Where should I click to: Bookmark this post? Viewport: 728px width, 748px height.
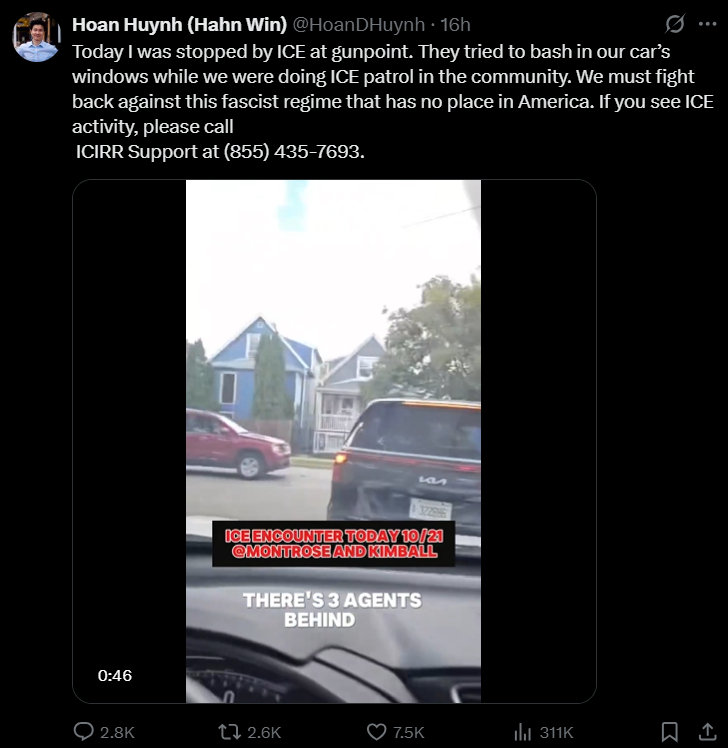pos(670,731)
